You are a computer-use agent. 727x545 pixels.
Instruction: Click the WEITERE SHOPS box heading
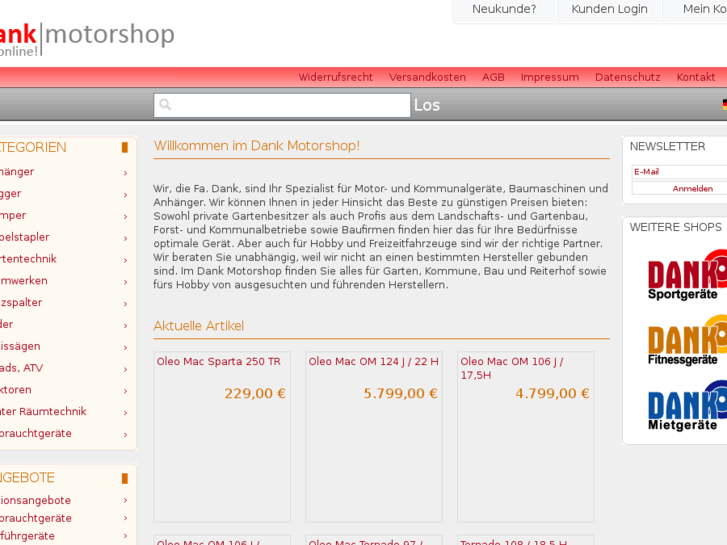click(676, 227)
